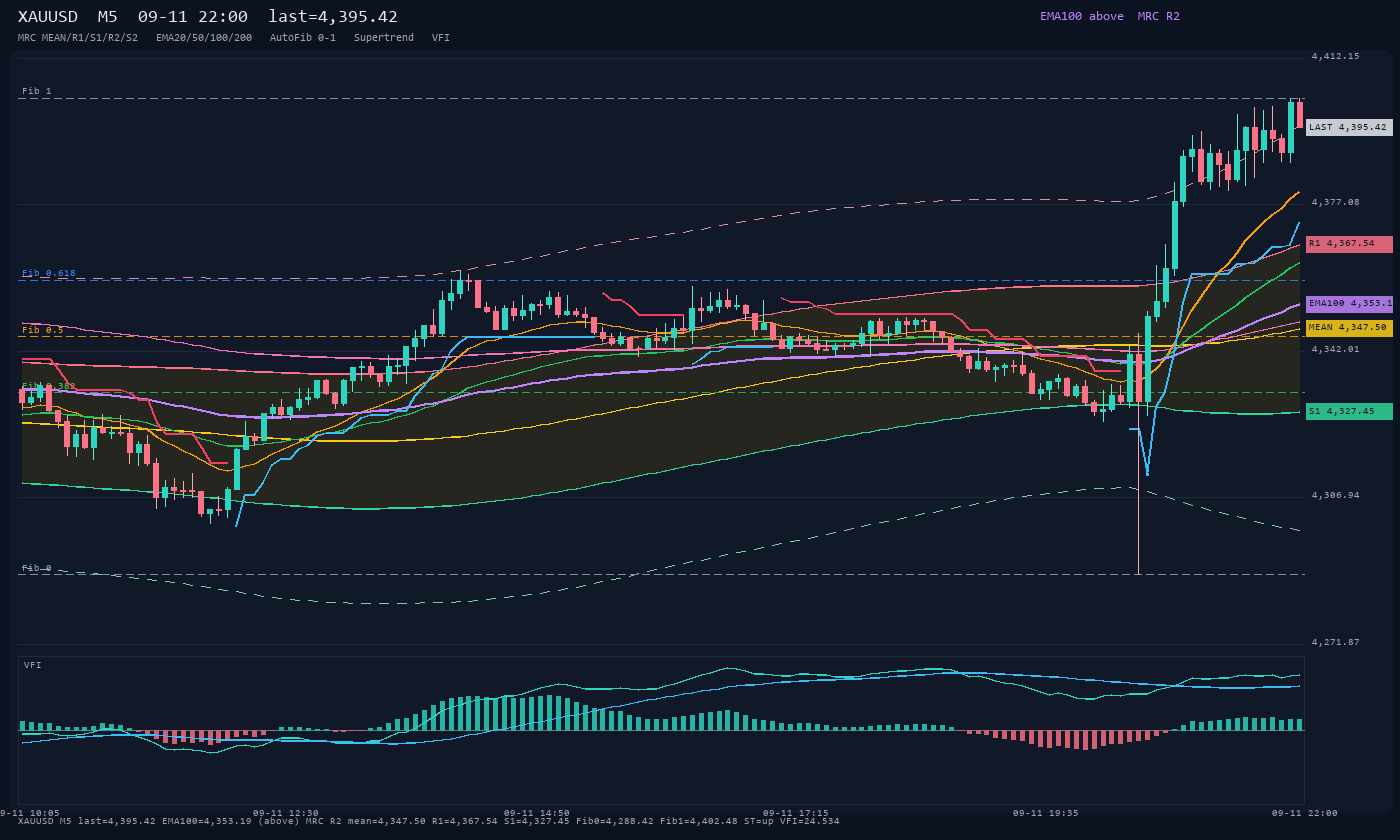The height and width of the screenshot is (840, 1400).
Task: Click the purple "MRC R2" header label
Action: pos(1158,16)
